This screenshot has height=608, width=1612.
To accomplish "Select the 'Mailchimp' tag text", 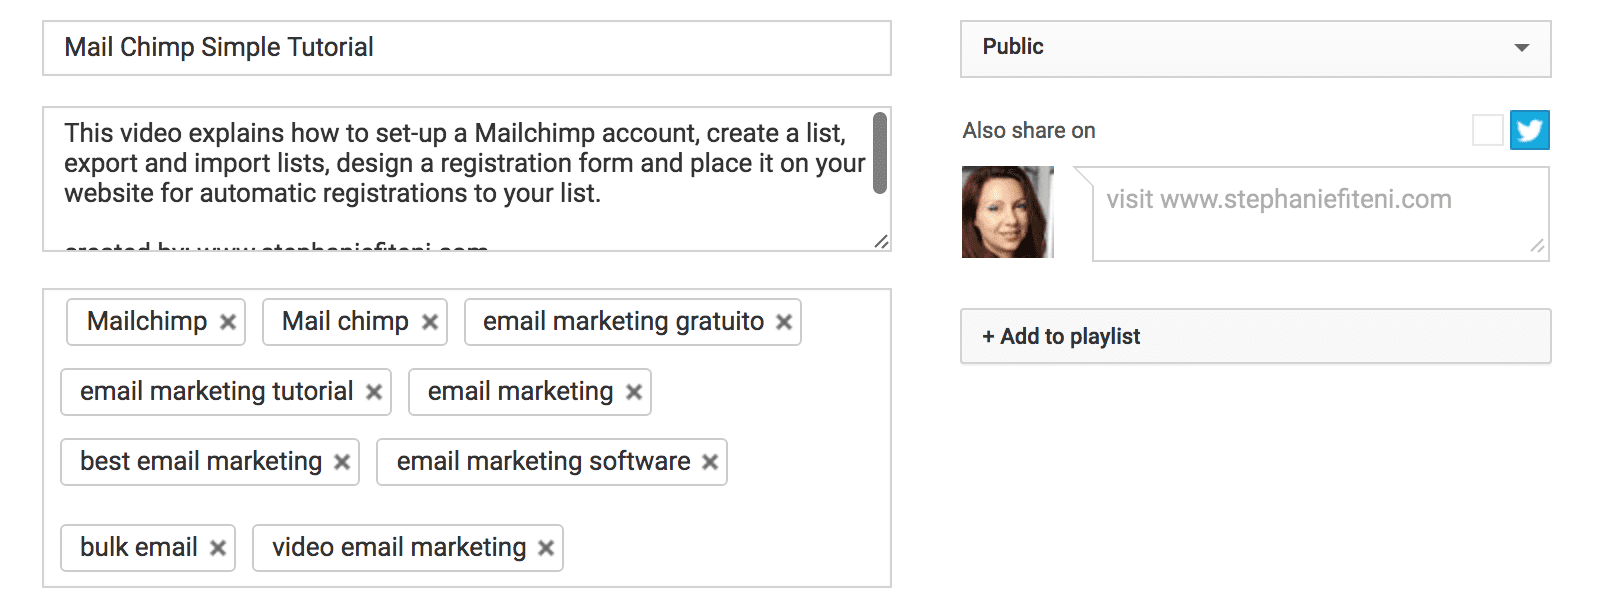I will point(147,321).
